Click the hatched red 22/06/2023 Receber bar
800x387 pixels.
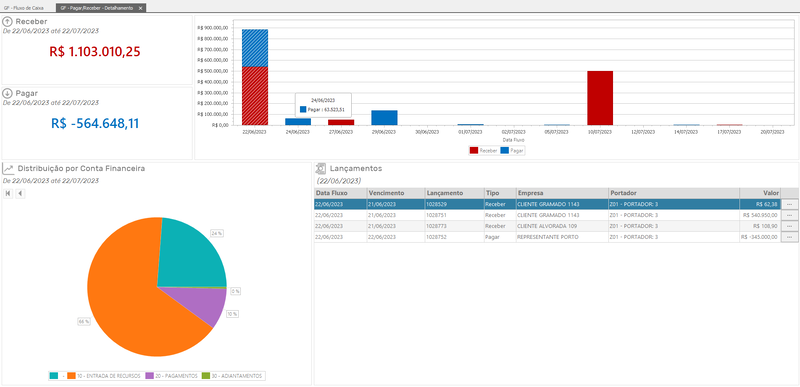pos(255,96)
